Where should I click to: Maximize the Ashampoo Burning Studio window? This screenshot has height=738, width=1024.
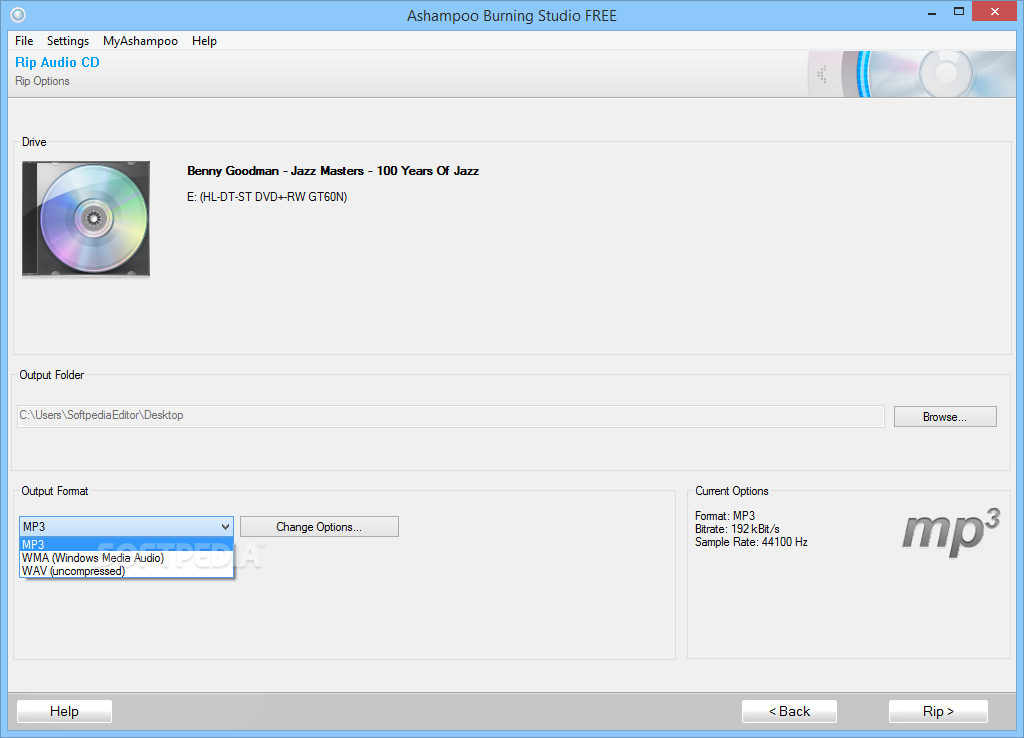click(x=959, y=12)
